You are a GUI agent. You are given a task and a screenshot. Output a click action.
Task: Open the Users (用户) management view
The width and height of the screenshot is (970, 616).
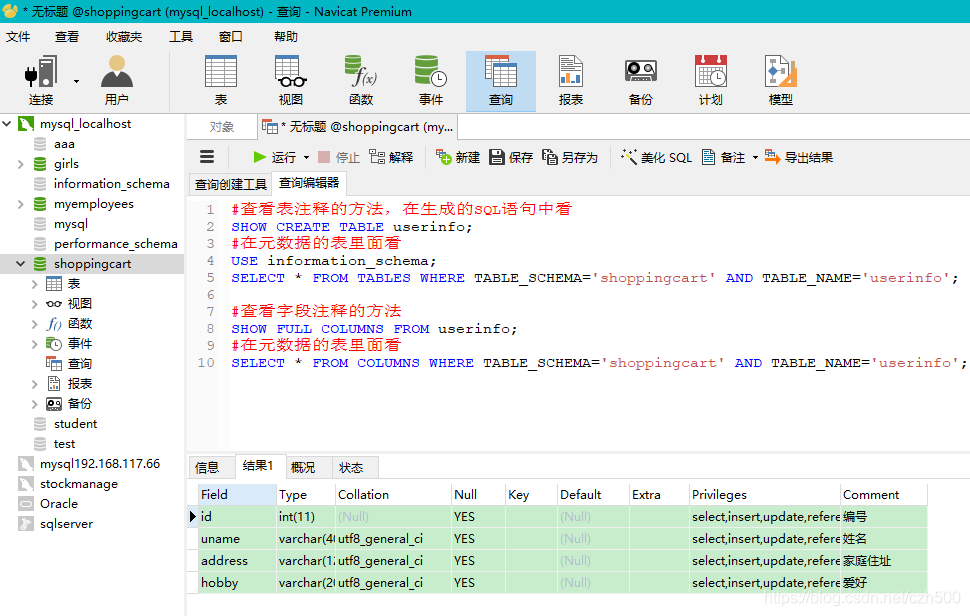tap(115, 80)
